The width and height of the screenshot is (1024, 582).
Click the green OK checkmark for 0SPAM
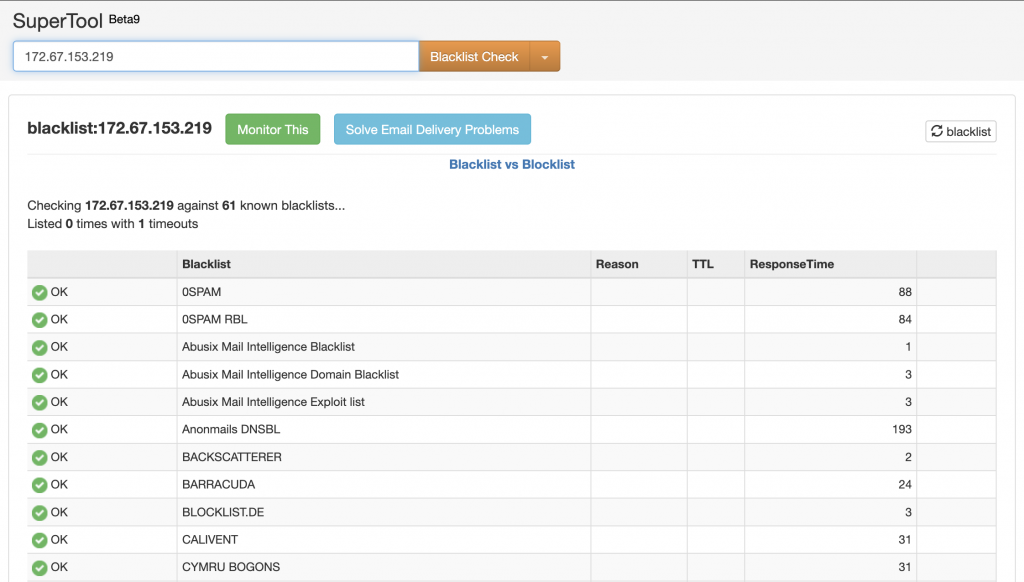(39, 293)
